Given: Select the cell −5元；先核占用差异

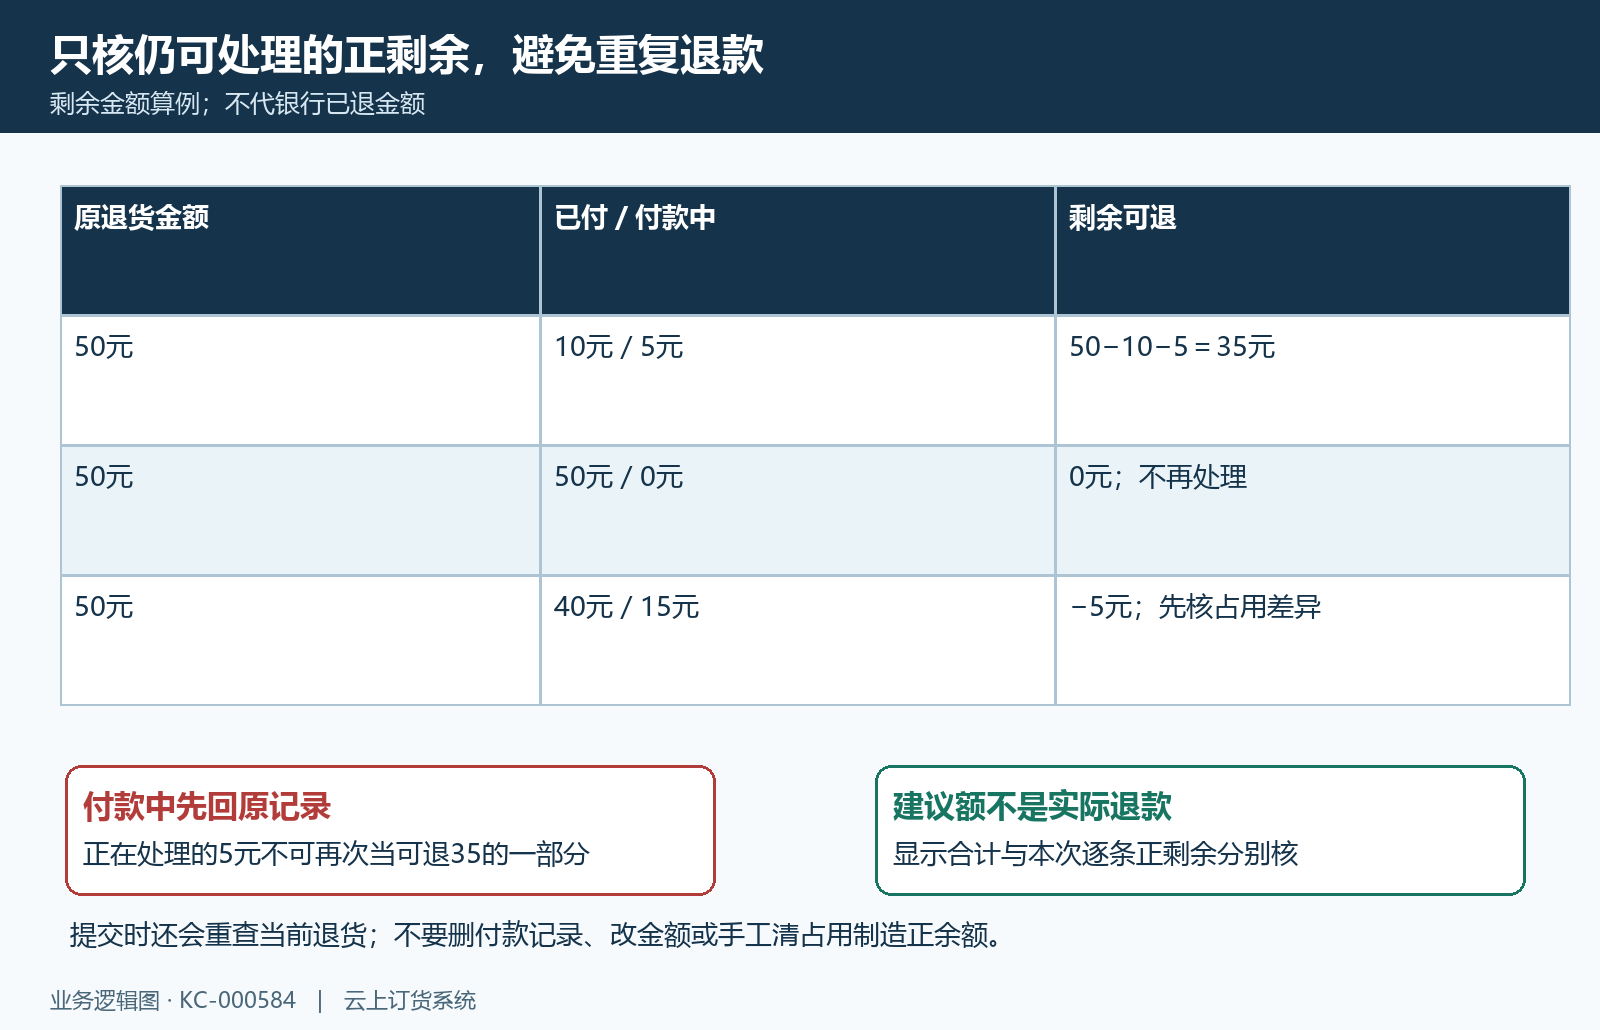Looking at the screenshot, I should (x=1312, y=640).
